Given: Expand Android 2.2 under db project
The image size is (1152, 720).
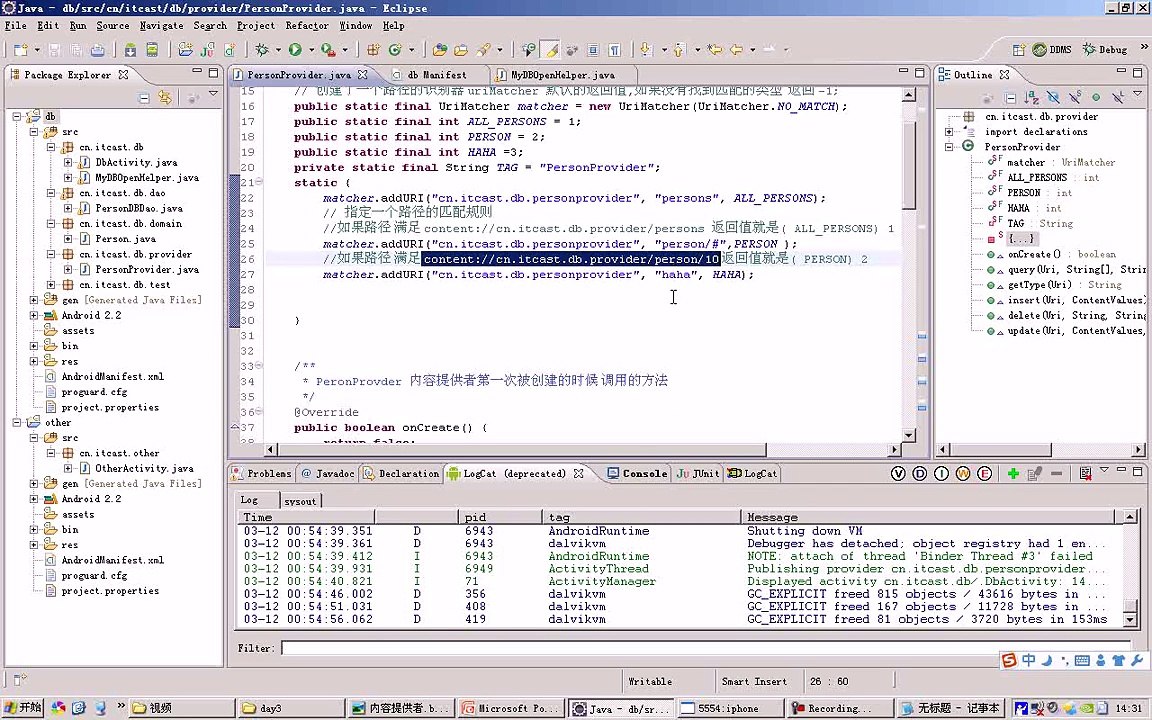Looking at the screenshot, I should click(34, 315).
